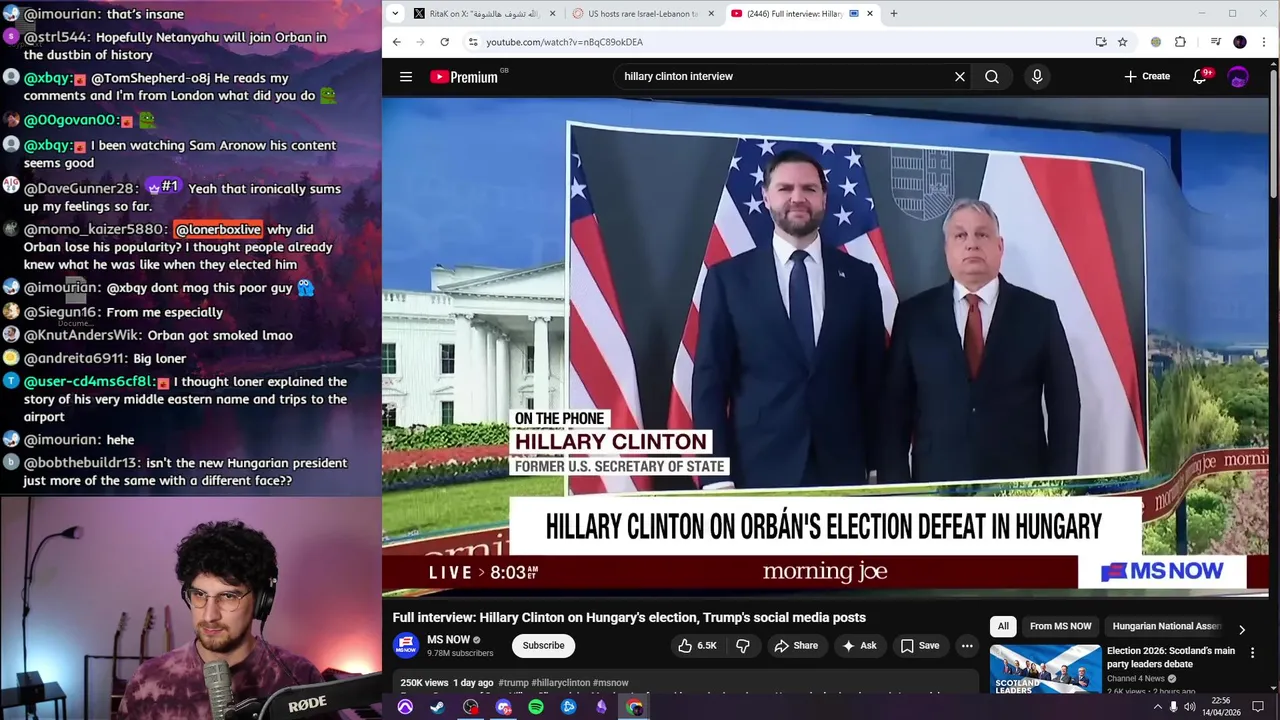Open options for Scotland debate video
1280x720 pixels.
coord(1252,652)
